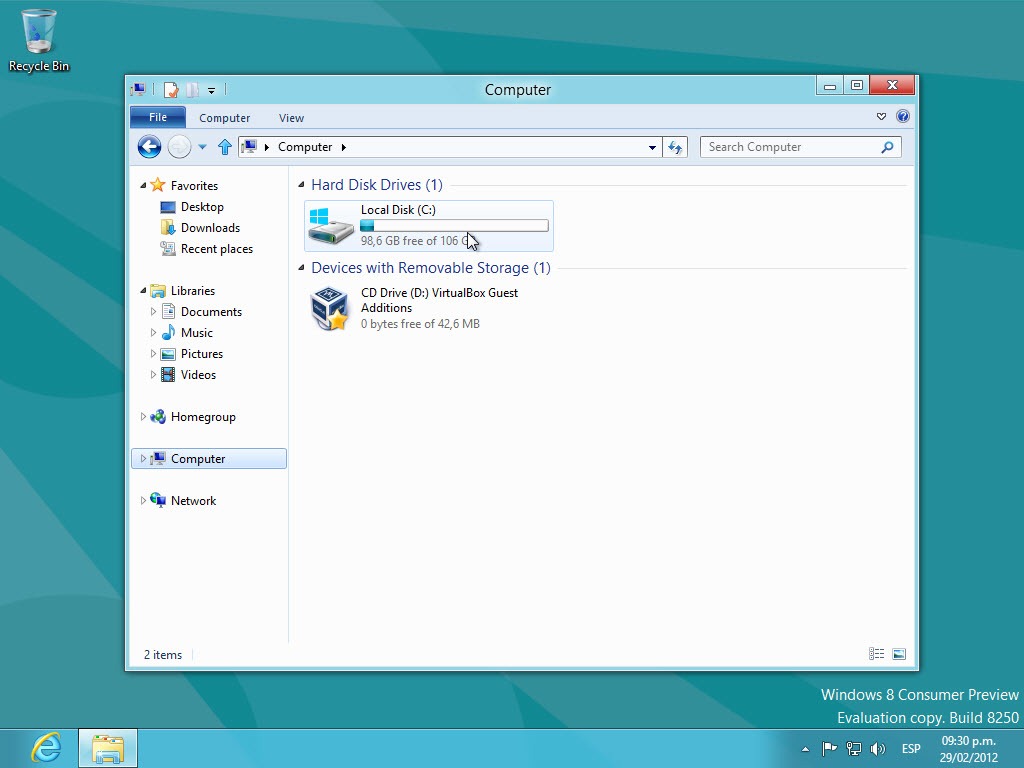Collapse the Libraries tree group
This screenshot has height=768, width=1024.
[143, 291]
